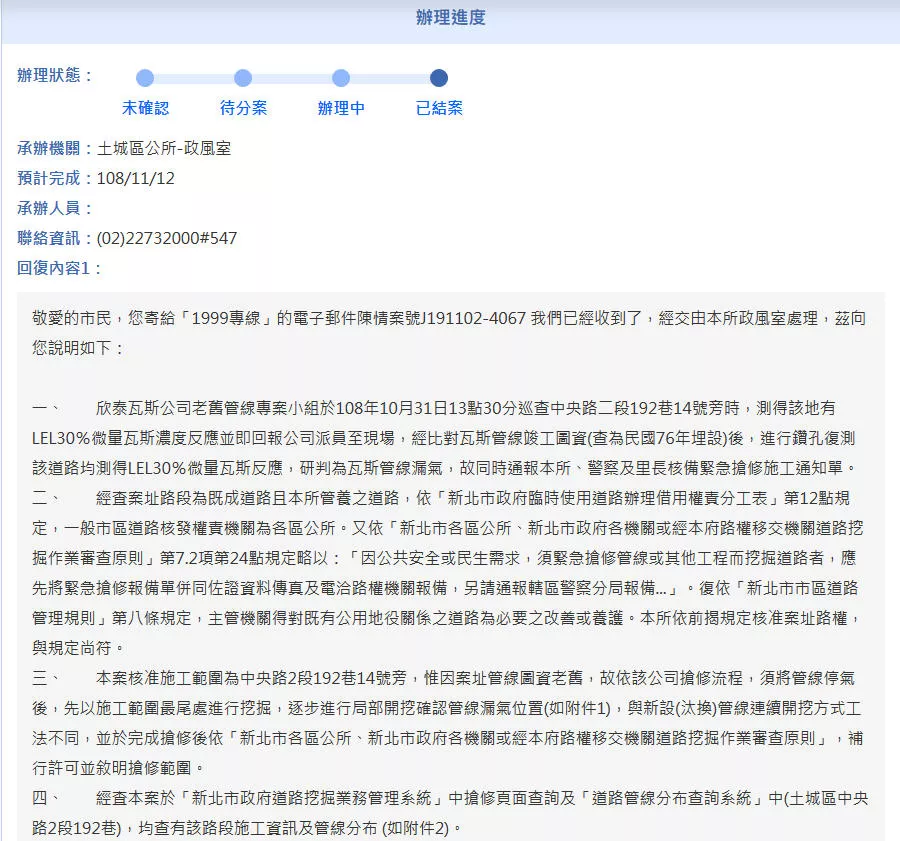The width and height of the screenshot is (900, 841).
Task: Click the 承辦機關 label
Action: (x=55, y=149)
